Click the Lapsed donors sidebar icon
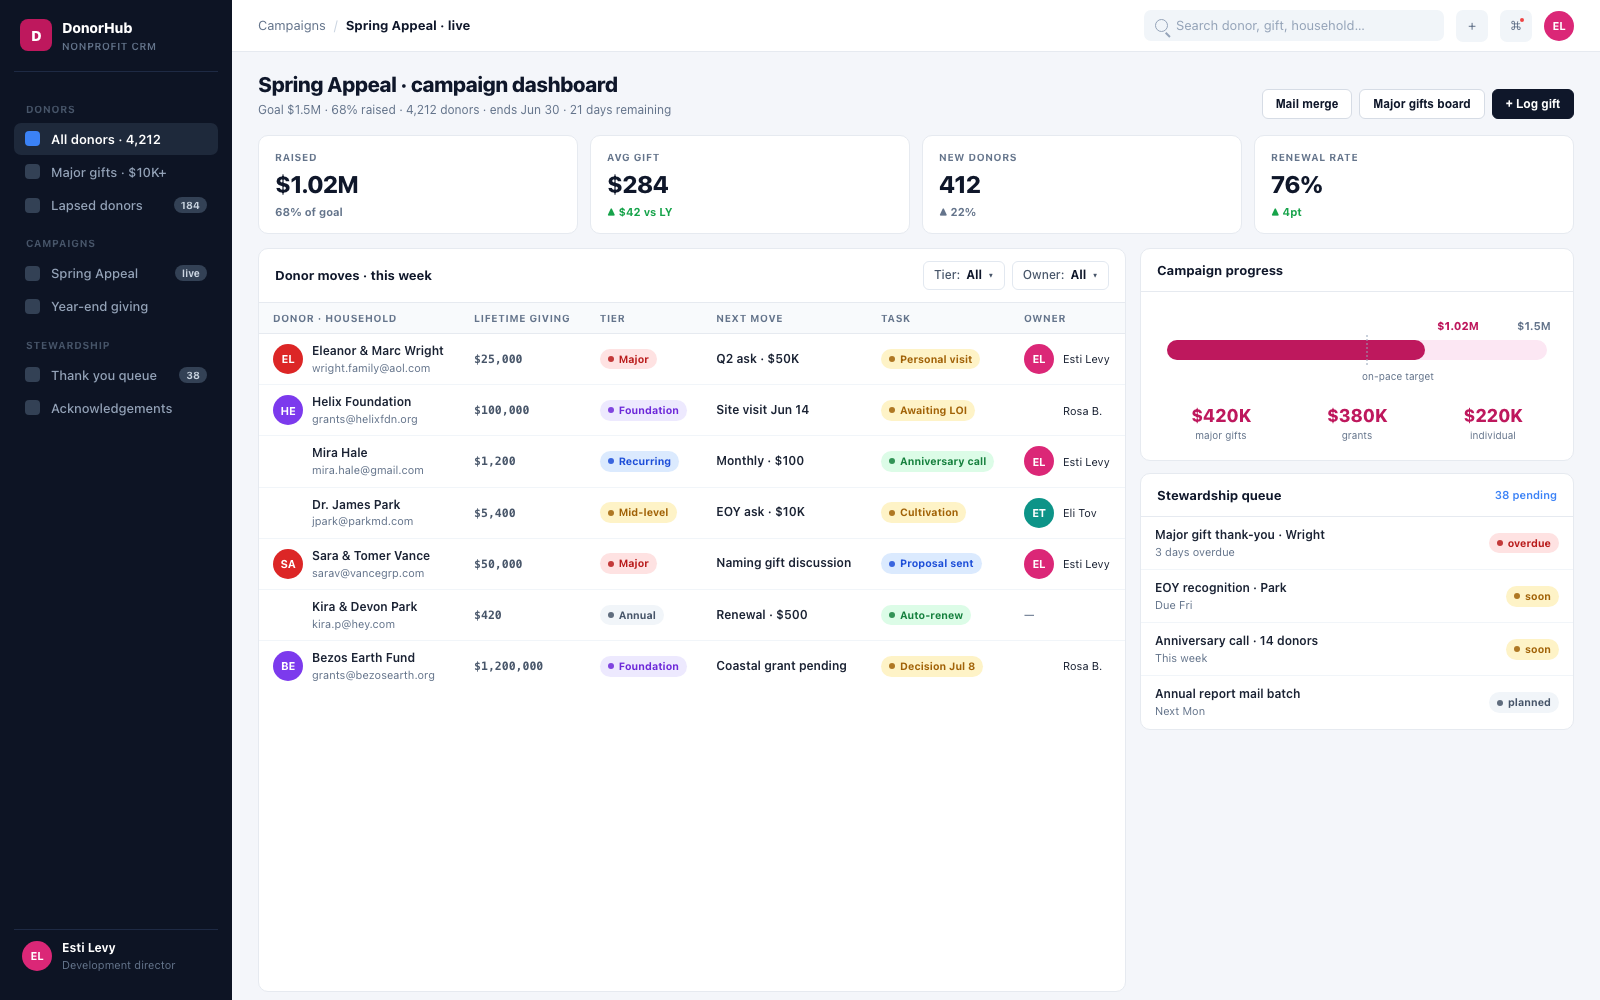 coord(33,205)
